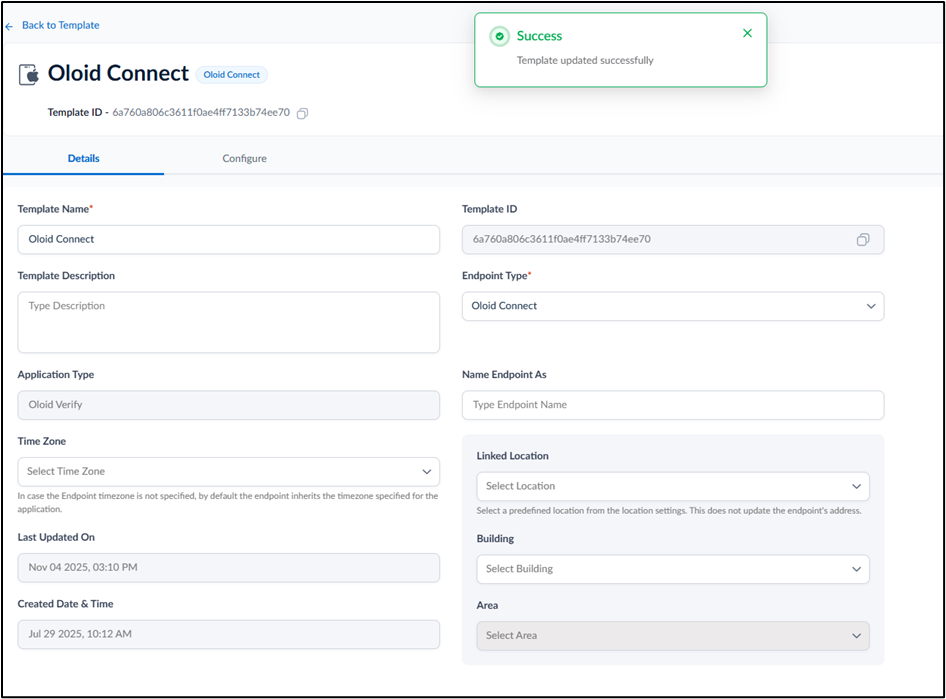Image resolution: width=946 pixels, height=699 pixels.
Task: Expand the Select Time Zone dropdown
Action: pos(229,472)
